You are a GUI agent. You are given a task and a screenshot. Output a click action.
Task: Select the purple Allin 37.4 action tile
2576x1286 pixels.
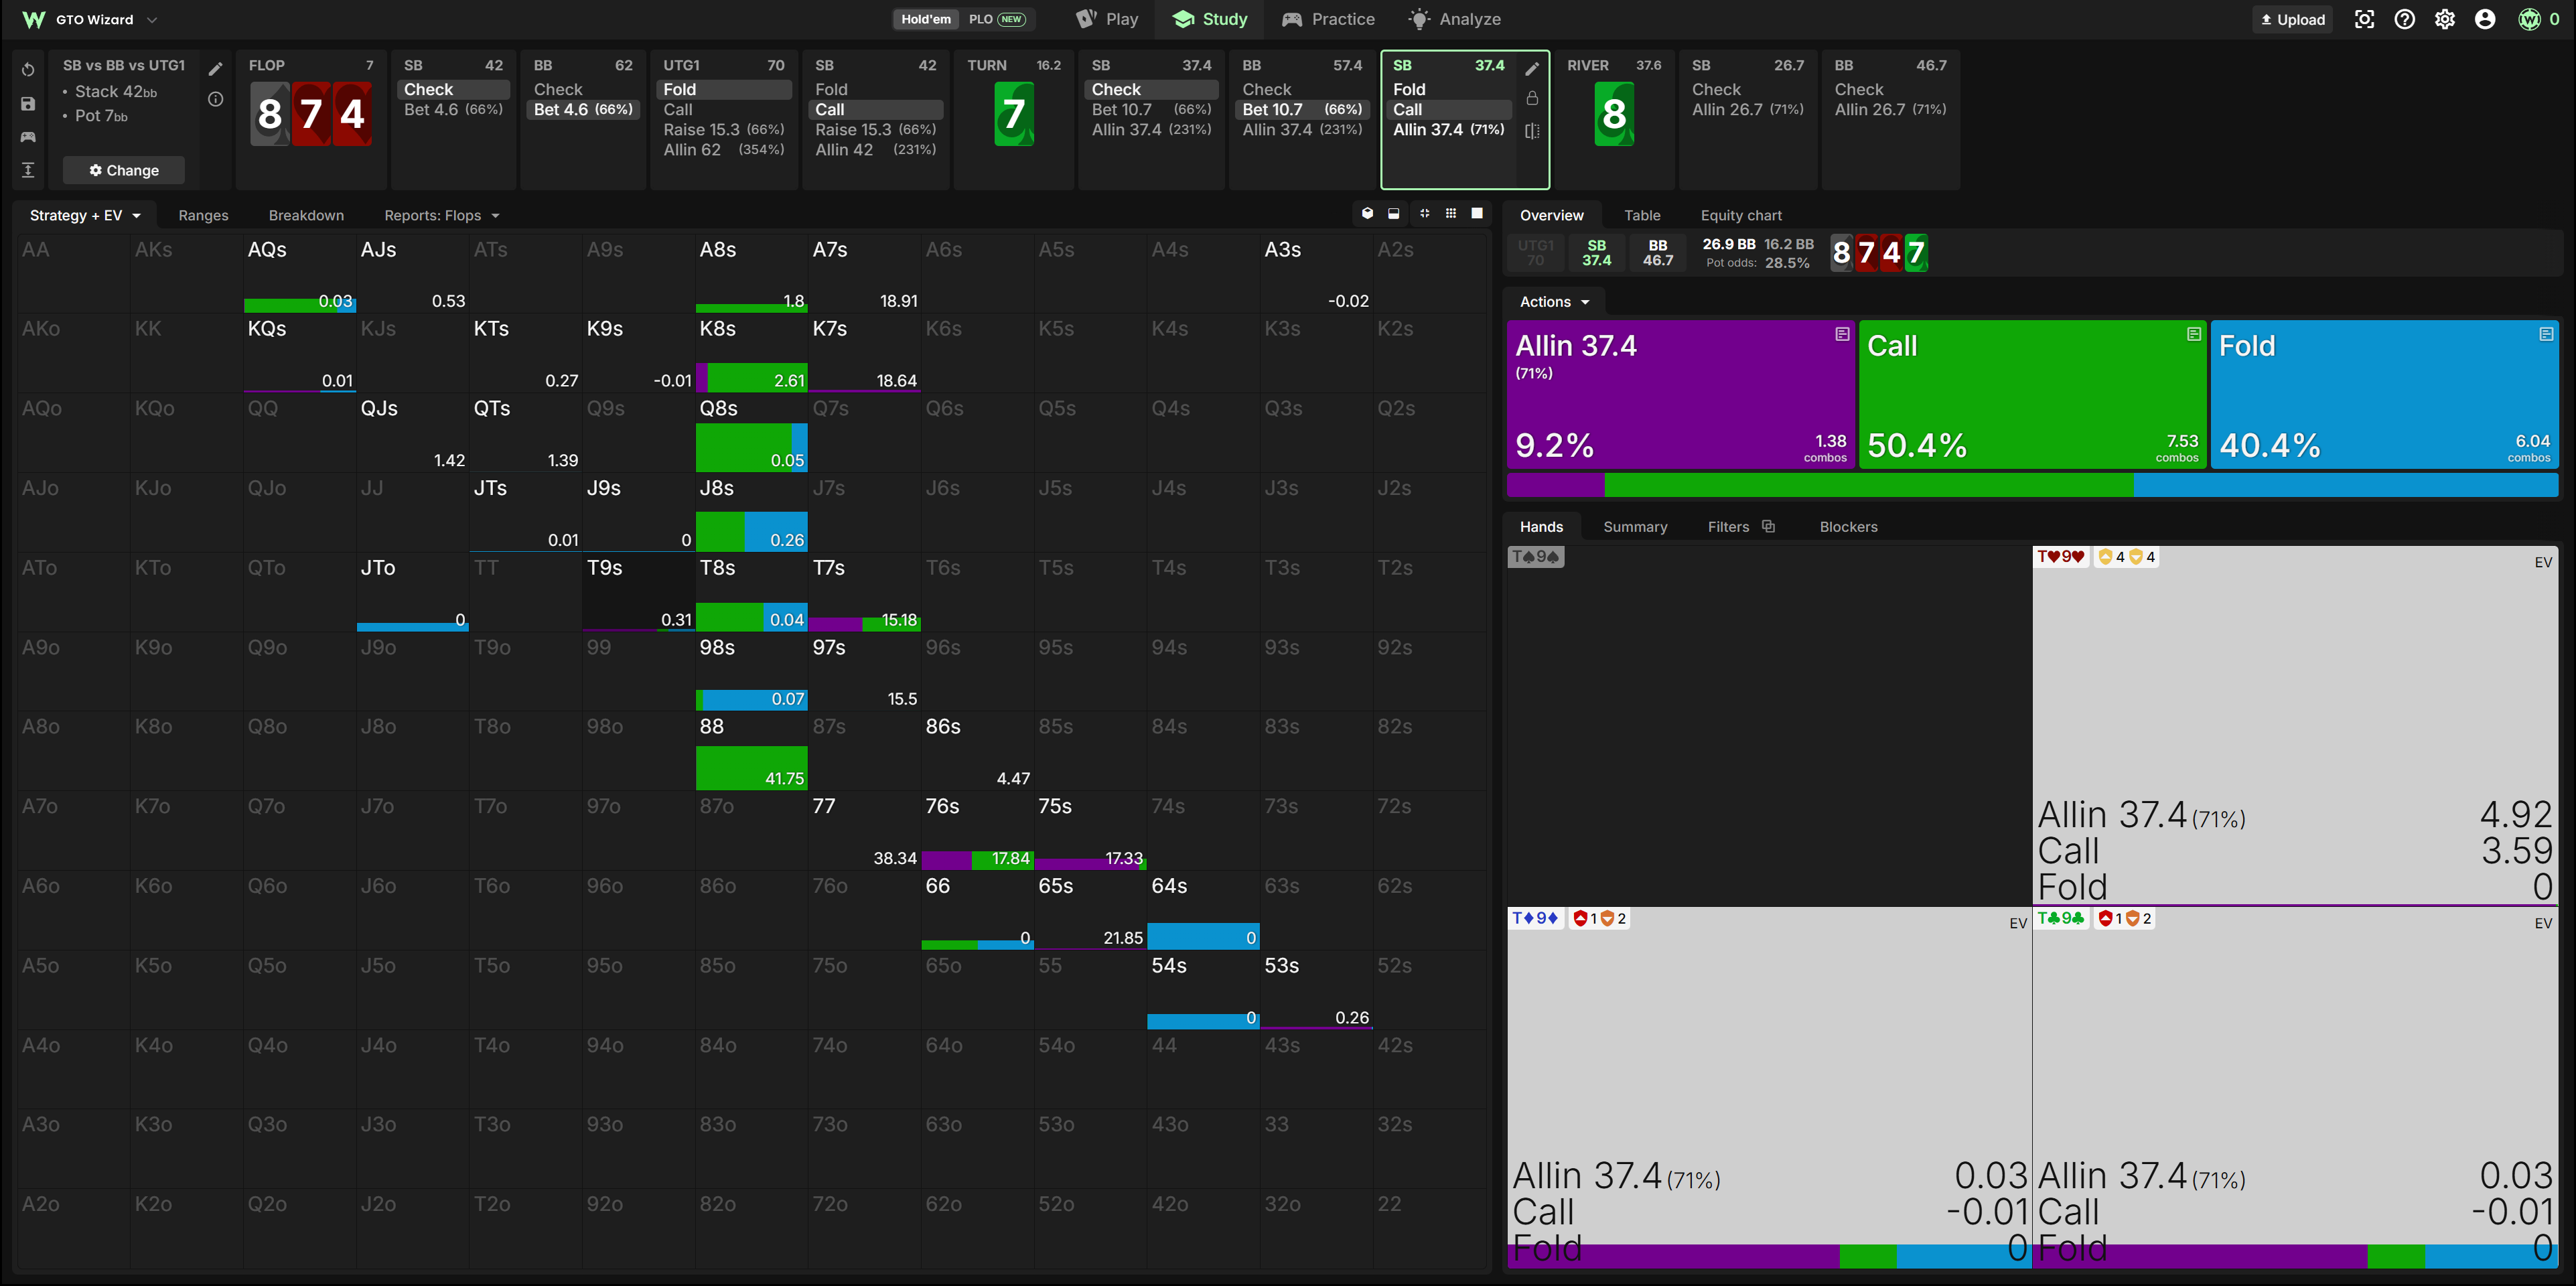pyautogui.click(x=1680, y=394)
